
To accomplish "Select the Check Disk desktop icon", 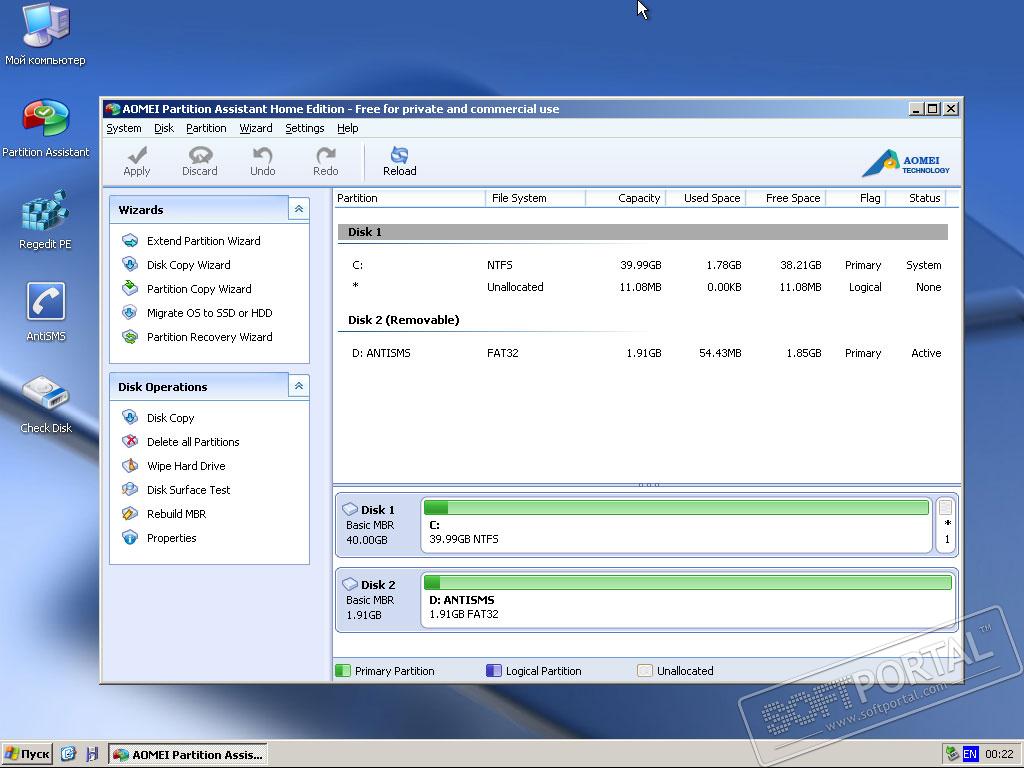I will coord(46,396).
